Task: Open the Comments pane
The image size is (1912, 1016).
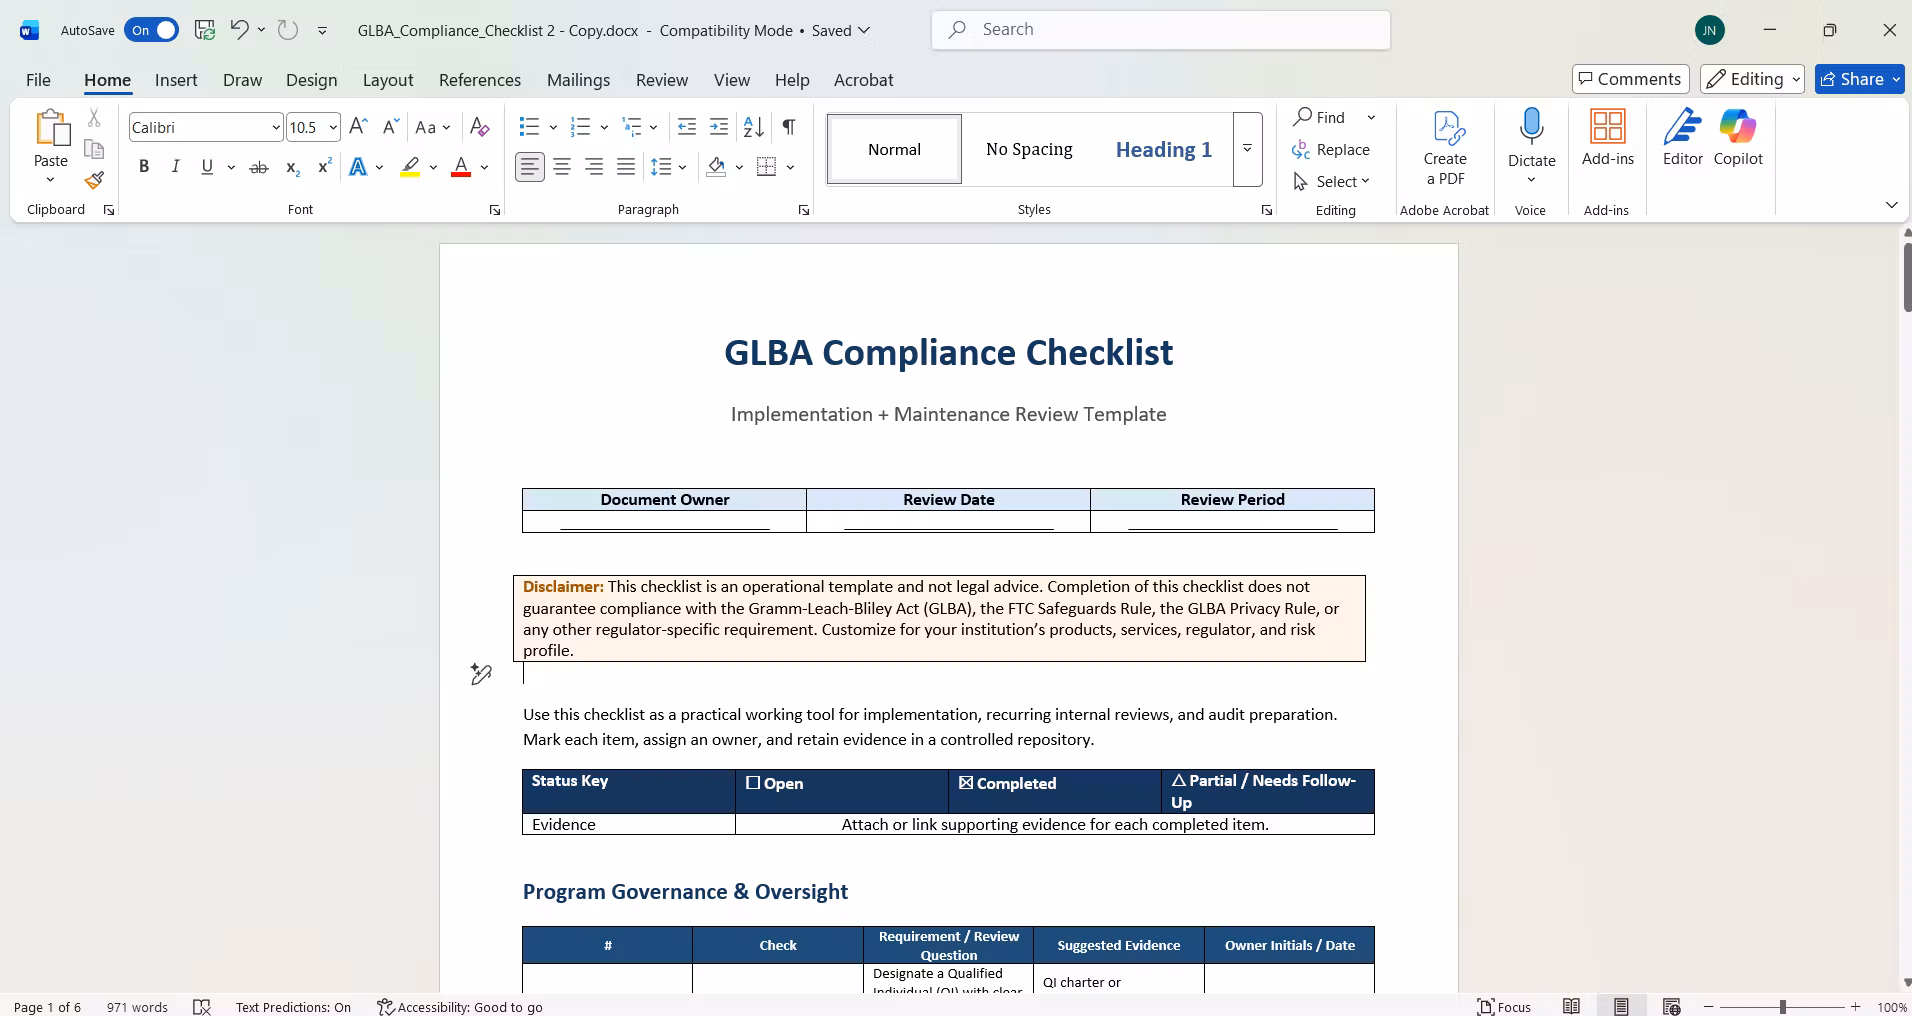Action: [1631, 79]
